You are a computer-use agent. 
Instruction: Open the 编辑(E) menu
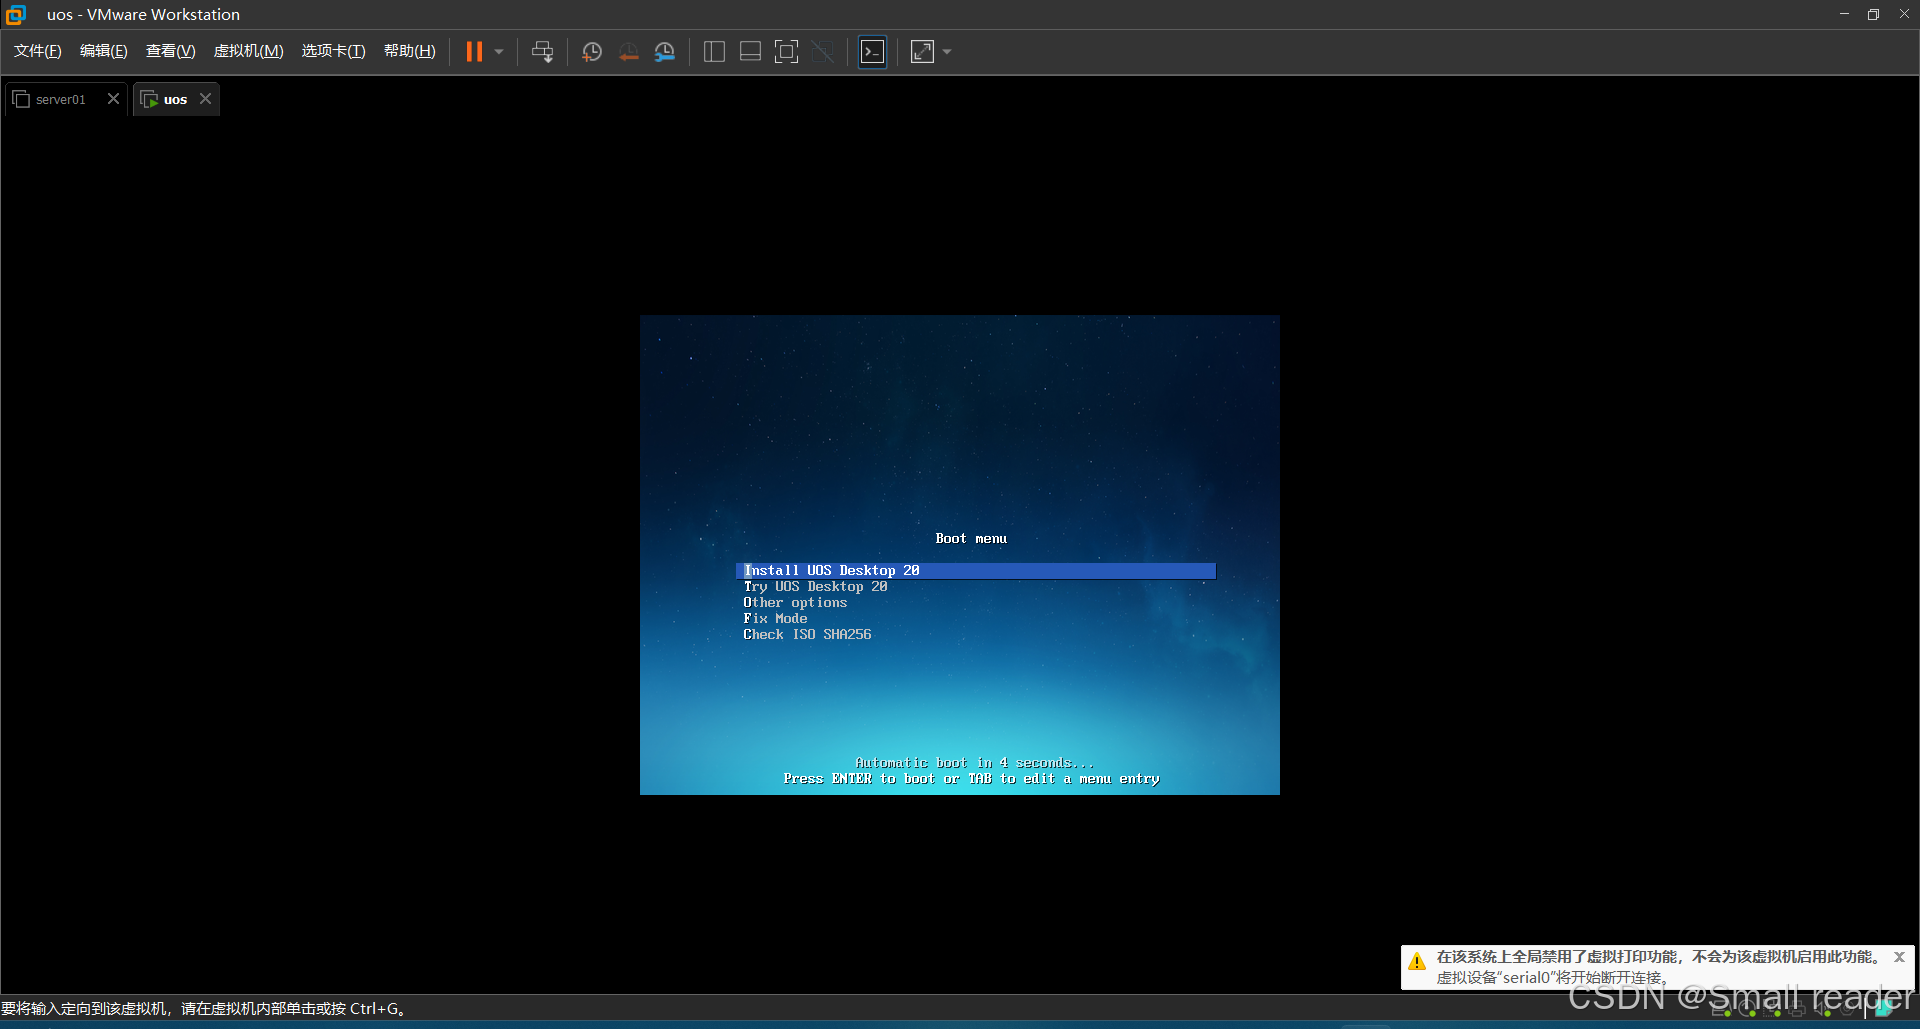click(104, 51)
